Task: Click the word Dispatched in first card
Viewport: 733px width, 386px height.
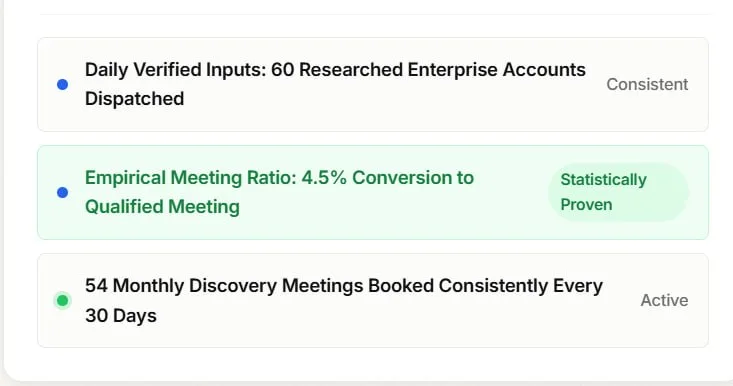Action: (x=135, y=99)
